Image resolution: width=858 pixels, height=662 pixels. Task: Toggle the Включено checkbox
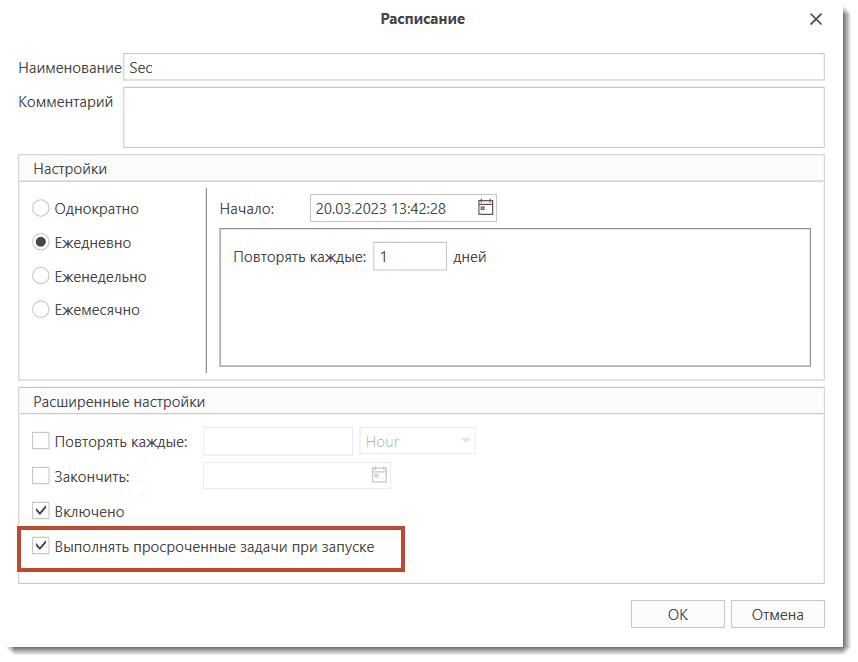tap(41, 511)
